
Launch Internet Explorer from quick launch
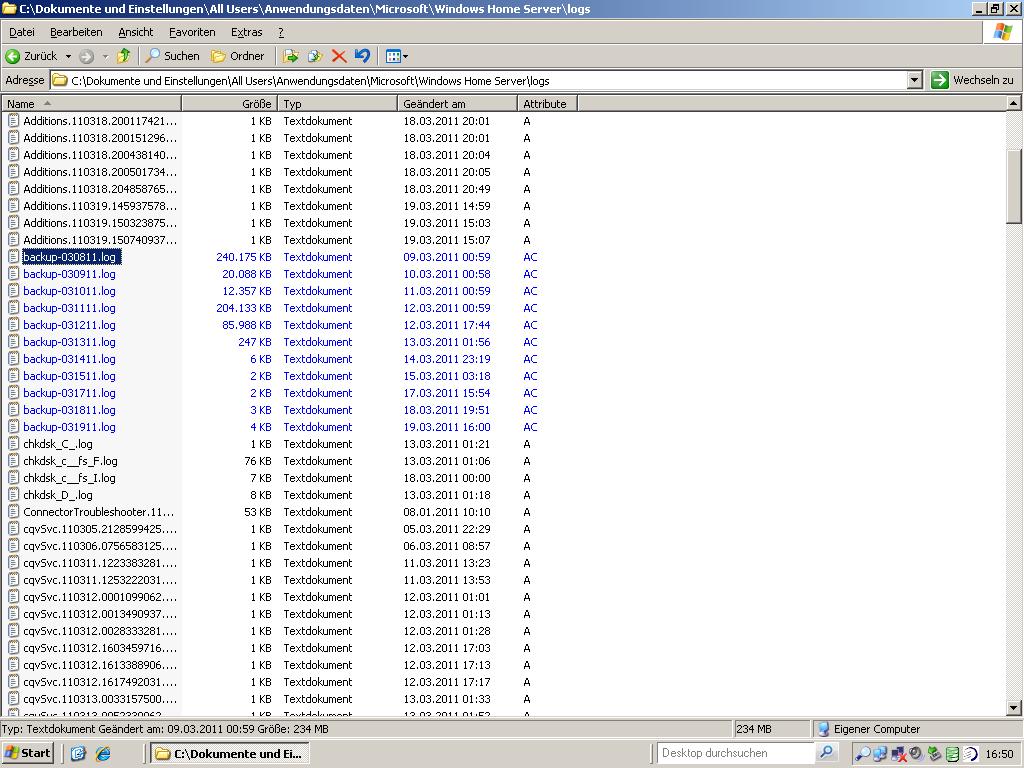click(x=103, y=754)
